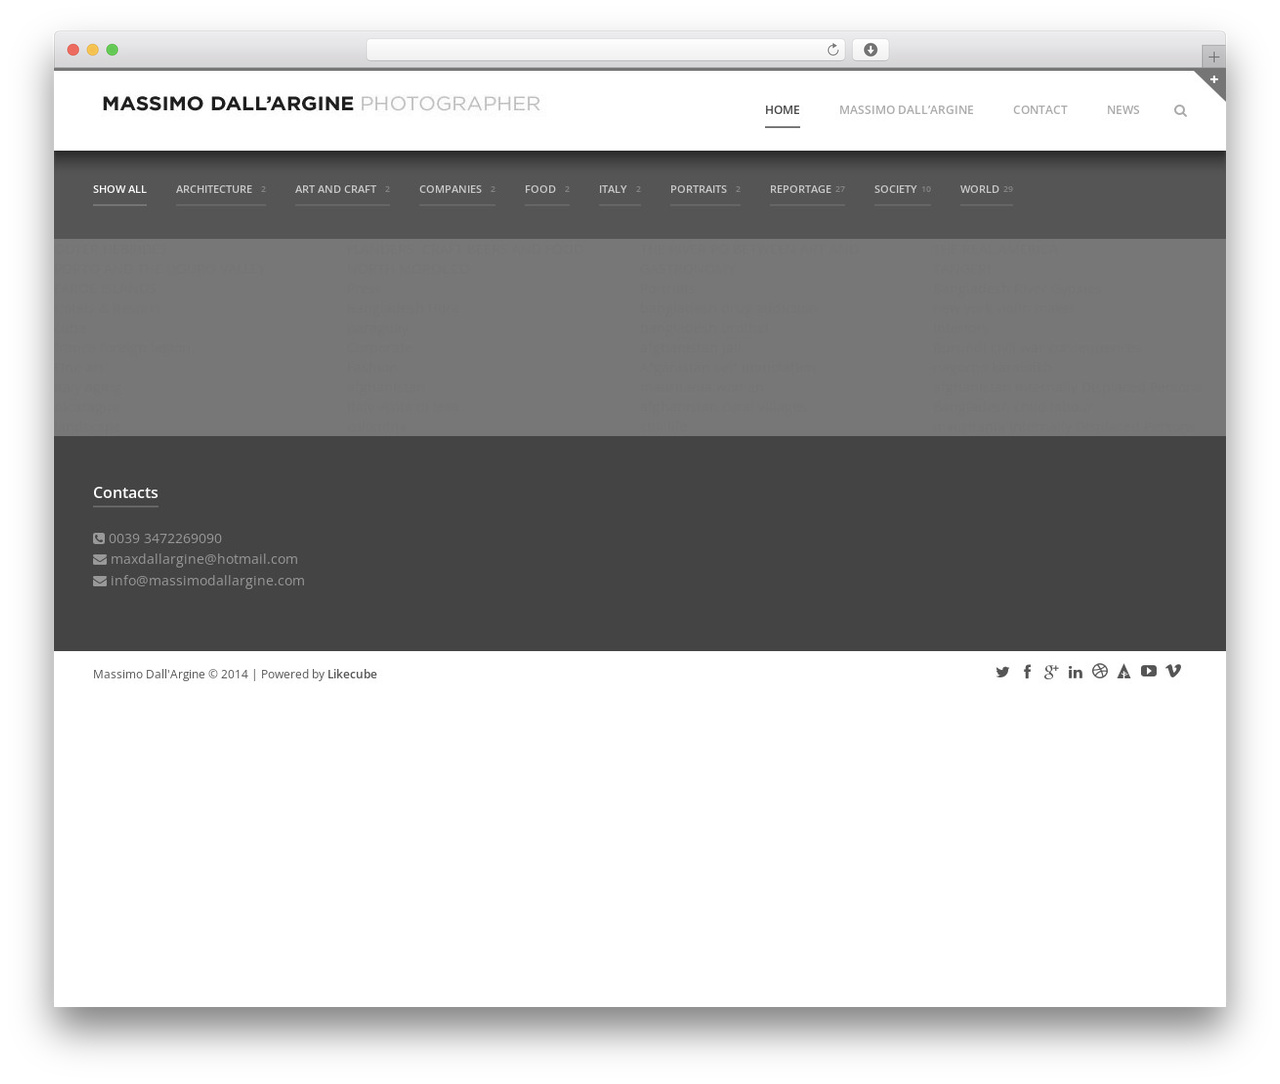Image resolution: width=1280 pixels, height=1084 pixels.
Task: Go to the HOME menu item
Action: [x=782, y=110]
